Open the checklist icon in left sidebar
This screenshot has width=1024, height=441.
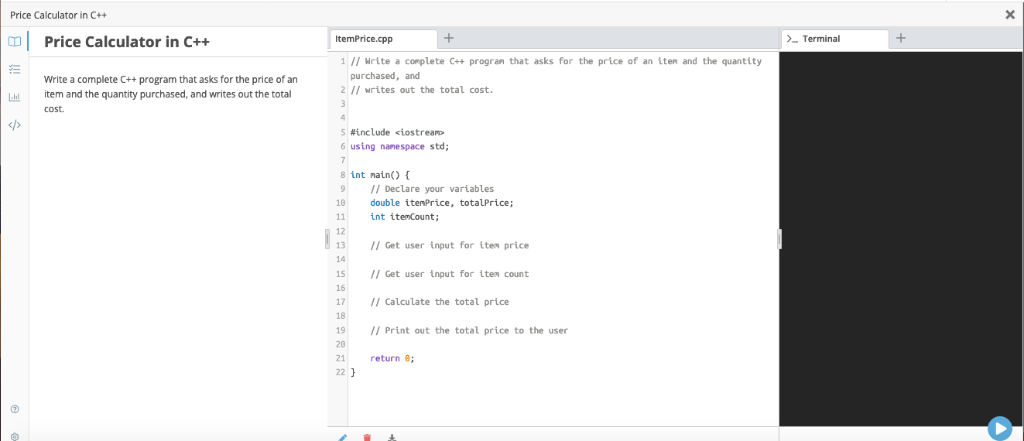point(14,69)
